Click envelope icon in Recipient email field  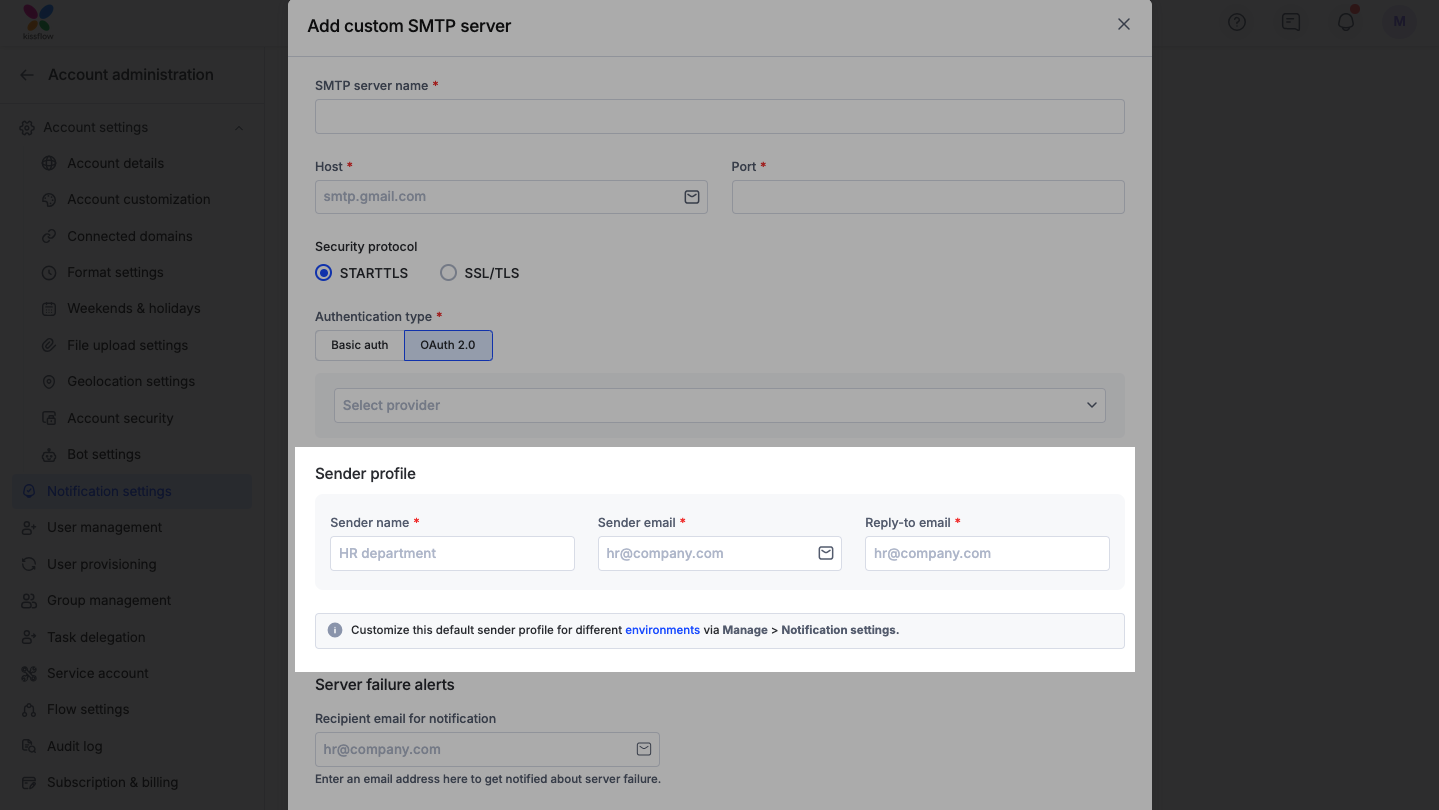644,749
